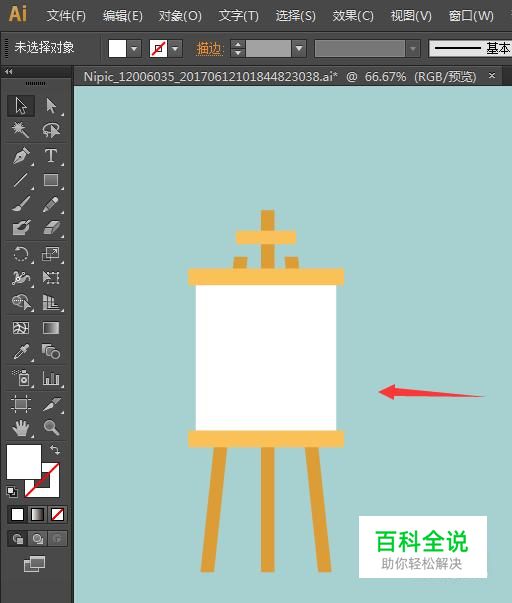Viewport: 512px width, 603px height.
Task: Select the Selection tool (black arrow)
Action: (21, 106)
